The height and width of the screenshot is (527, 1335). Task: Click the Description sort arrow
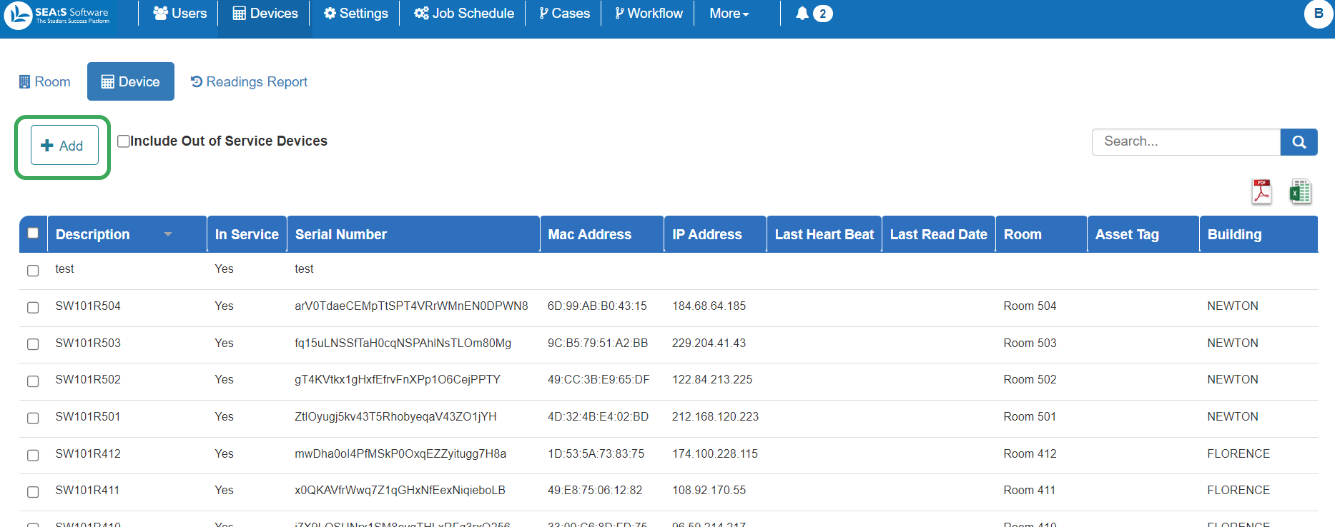tap(168, 235)
